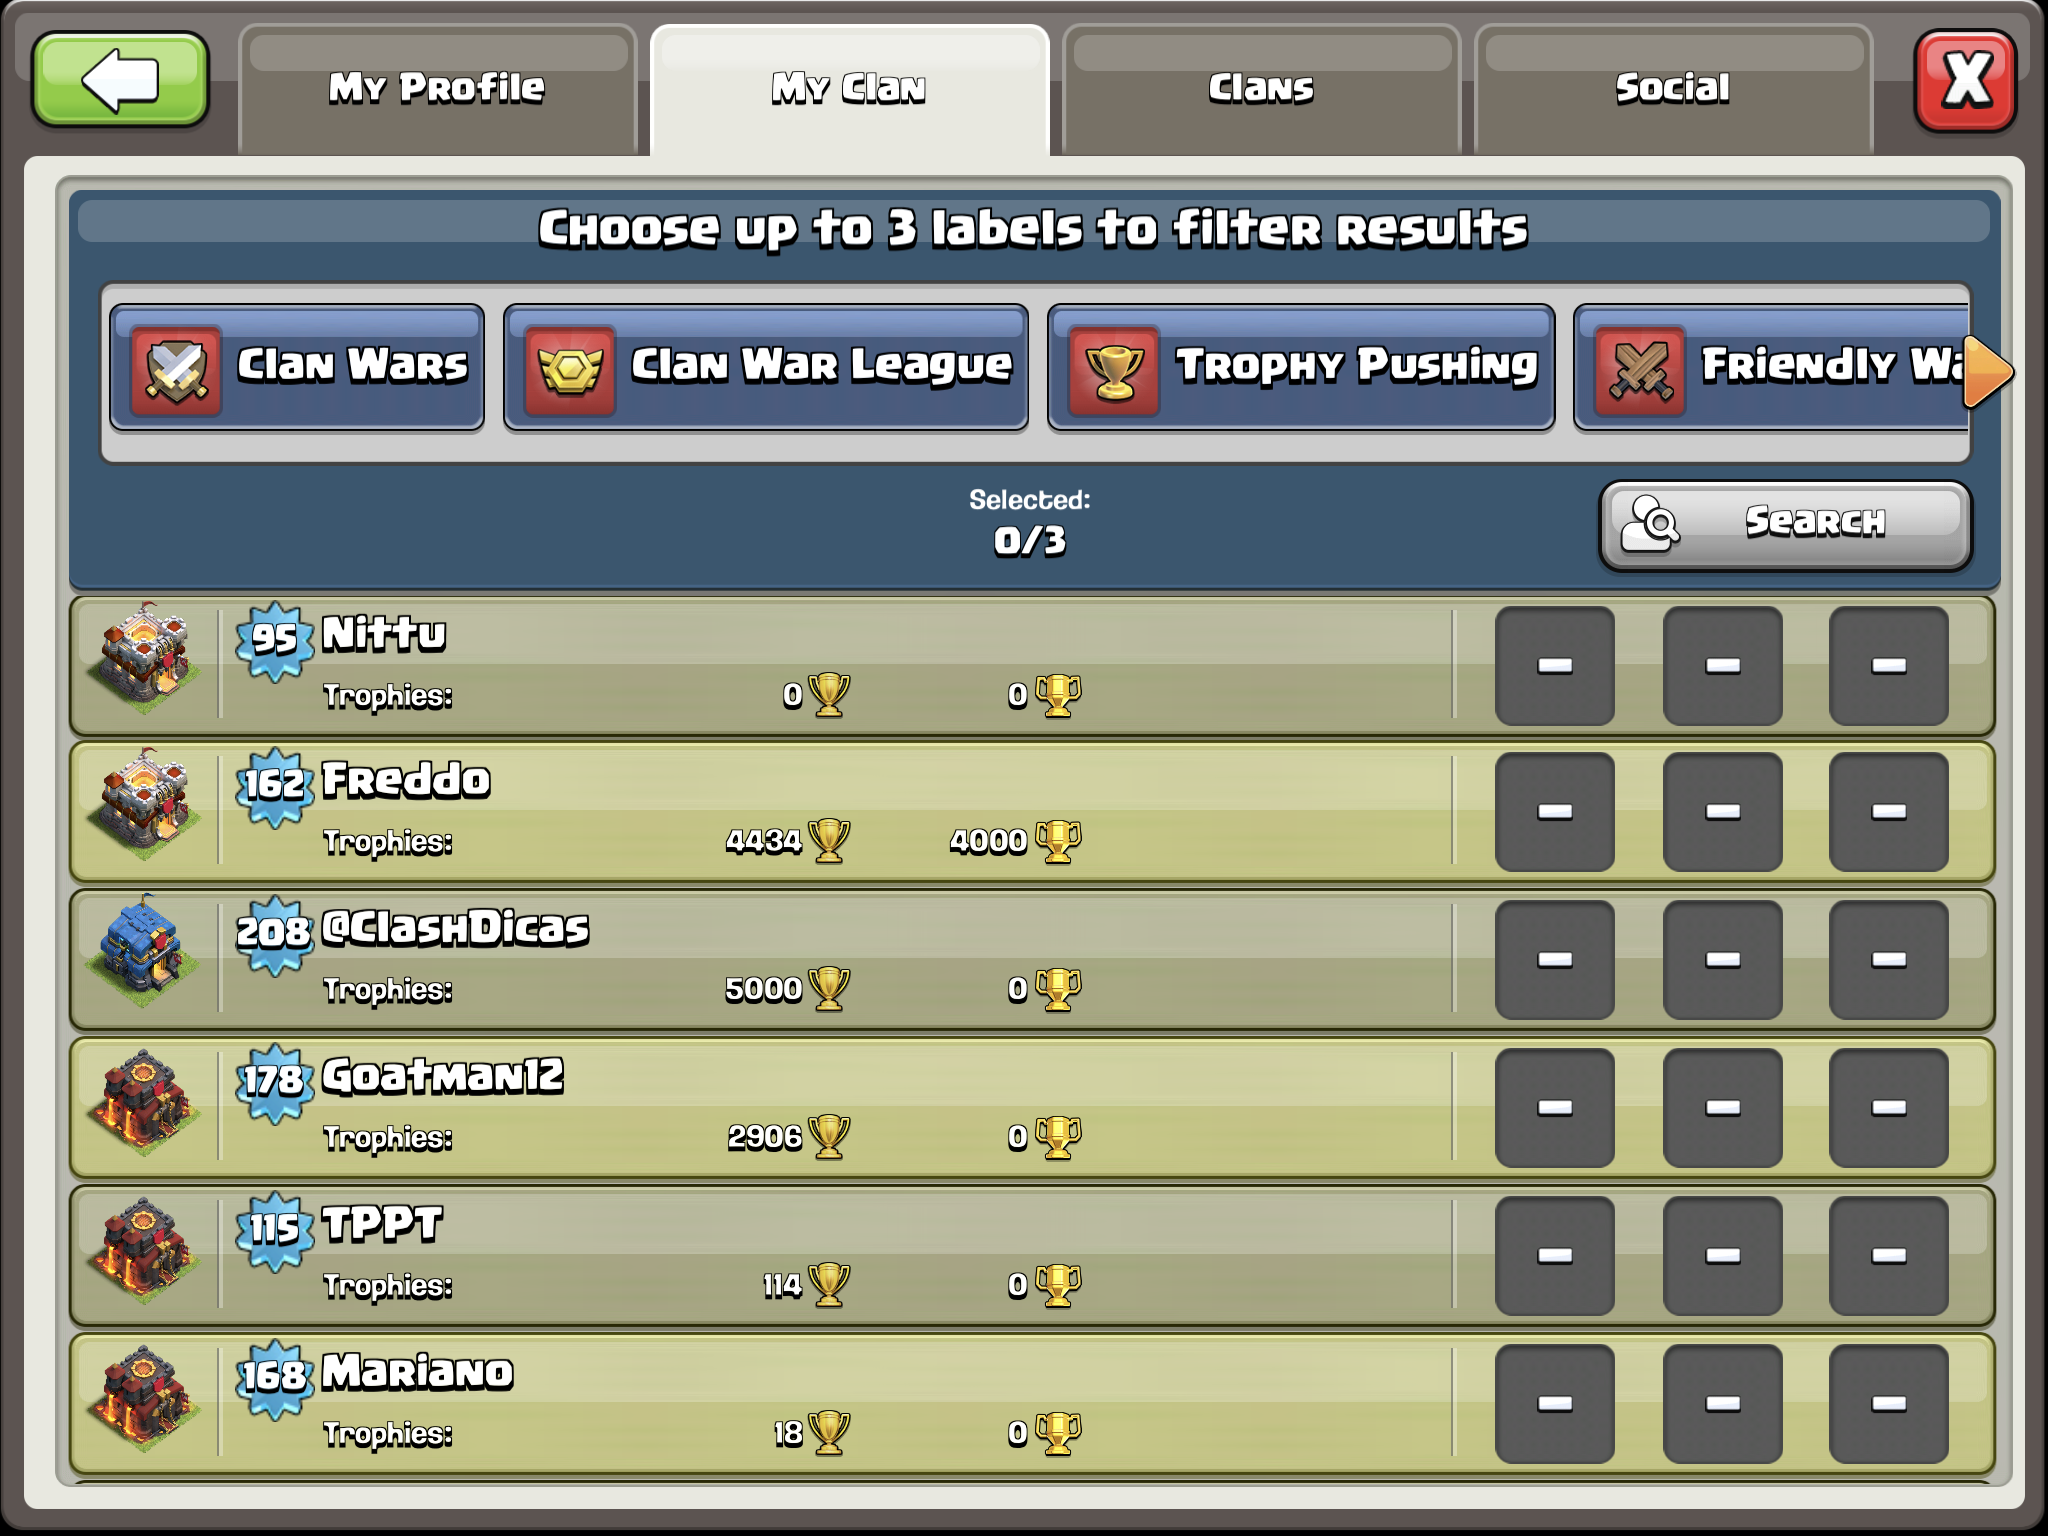This screenshot has width=2048, height=1536.
Task: Click the crossed swords Clan Wars icon
Action: tap(176, 370)
